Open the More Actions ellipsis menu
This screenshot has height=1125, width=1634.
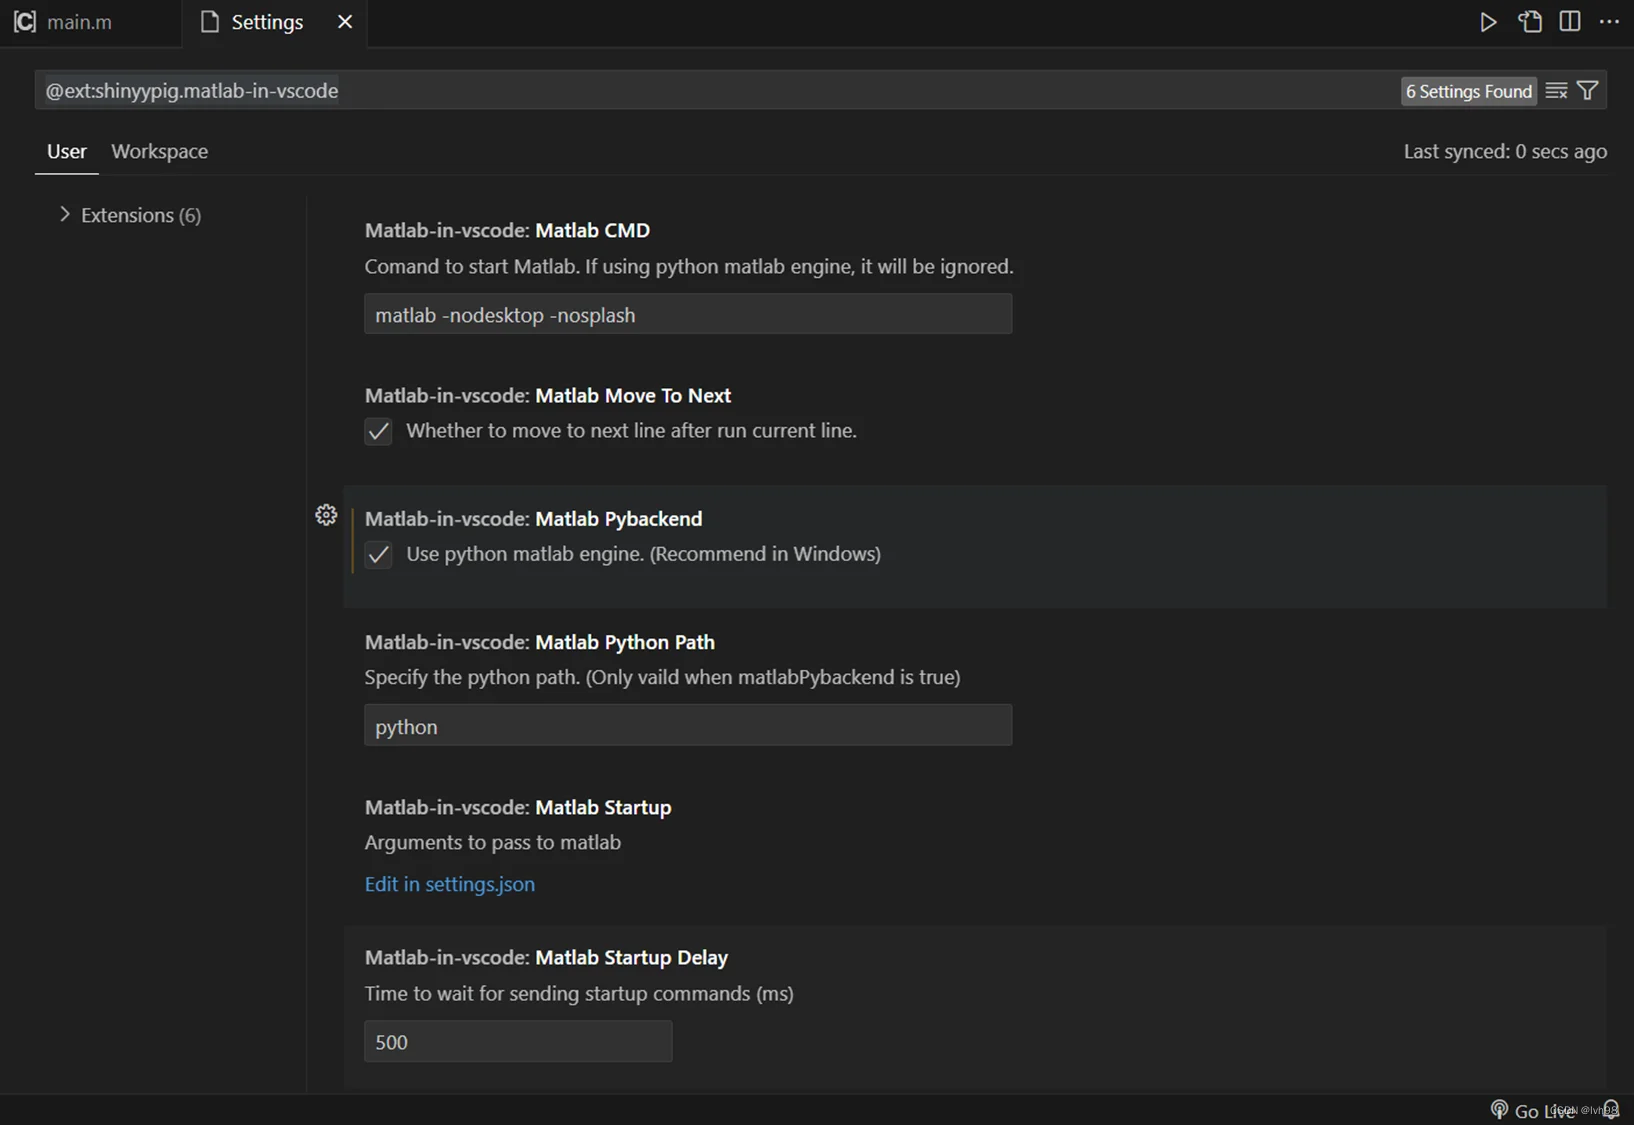coord(1609,22)
